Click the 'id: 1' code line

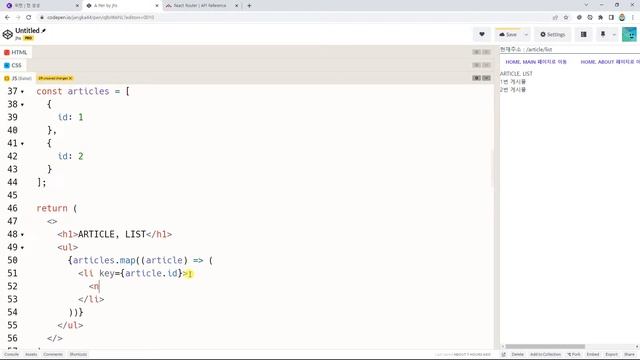point(70,117)
